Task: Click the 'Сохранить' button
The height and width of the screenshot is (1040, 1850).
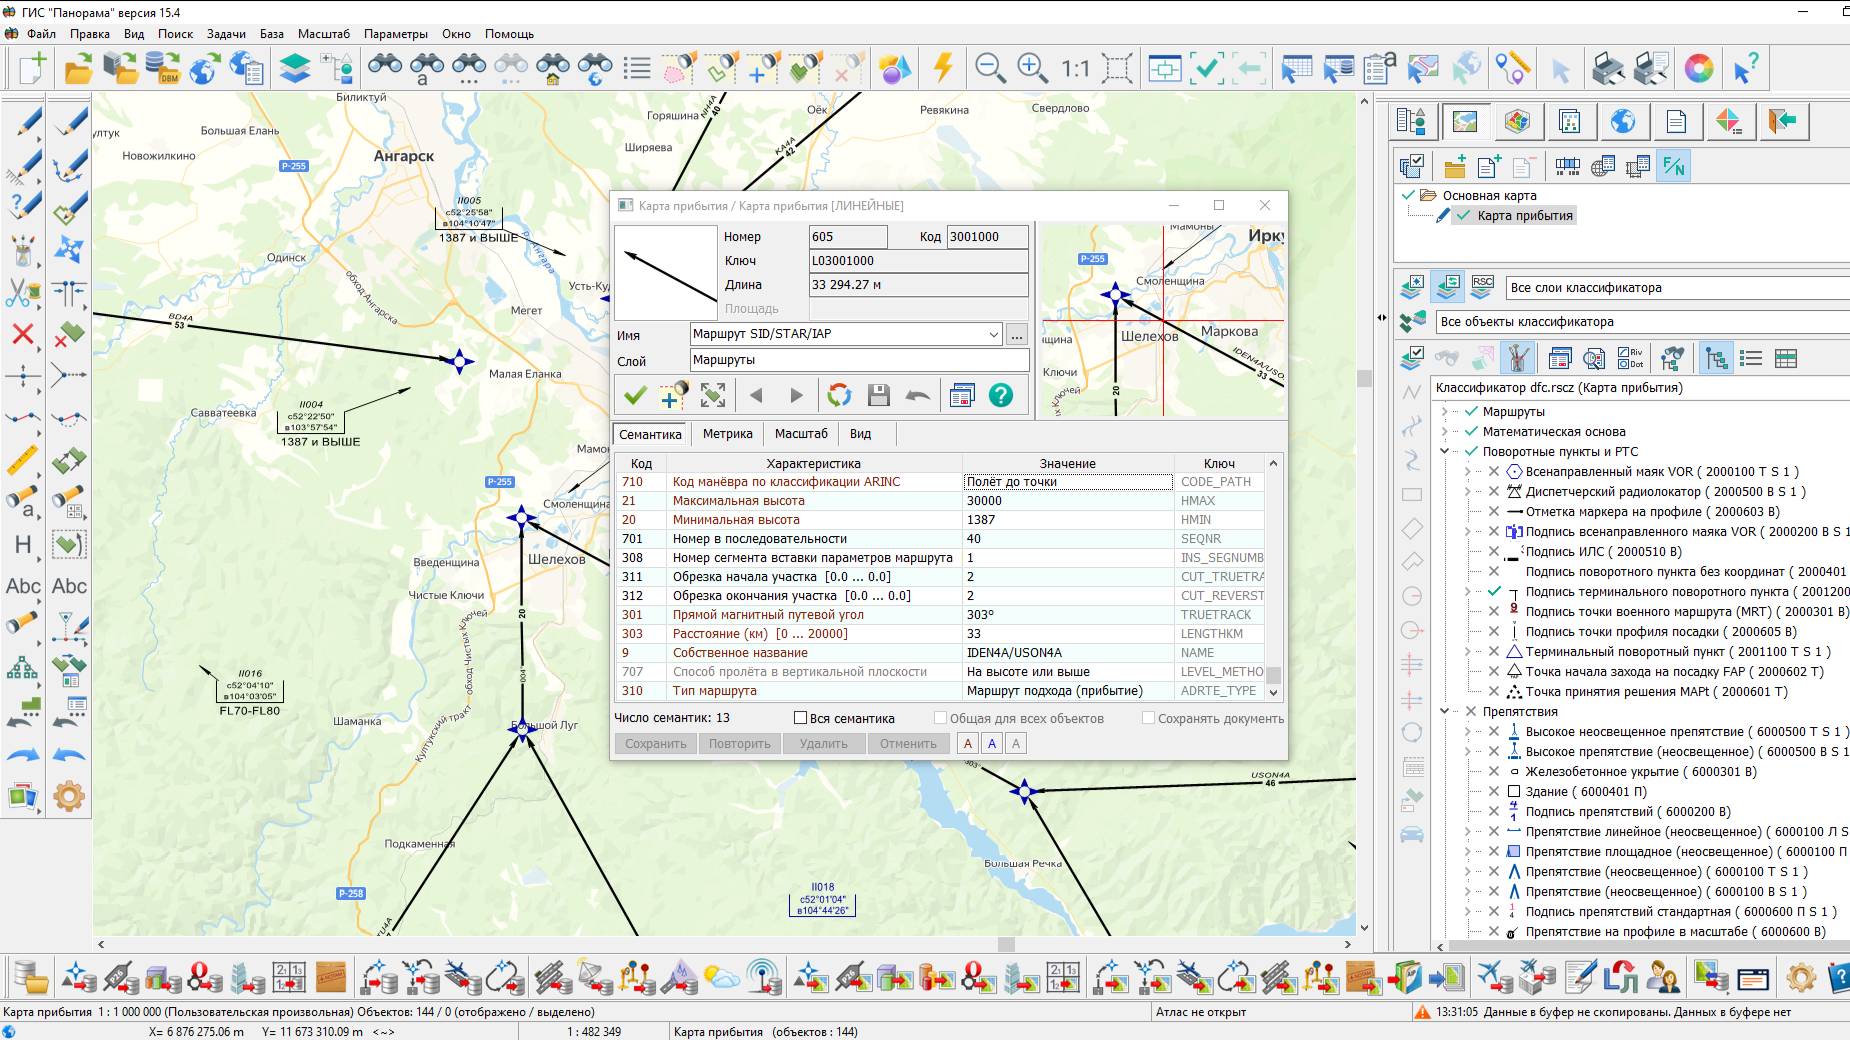Action: [x=655, y=744]
